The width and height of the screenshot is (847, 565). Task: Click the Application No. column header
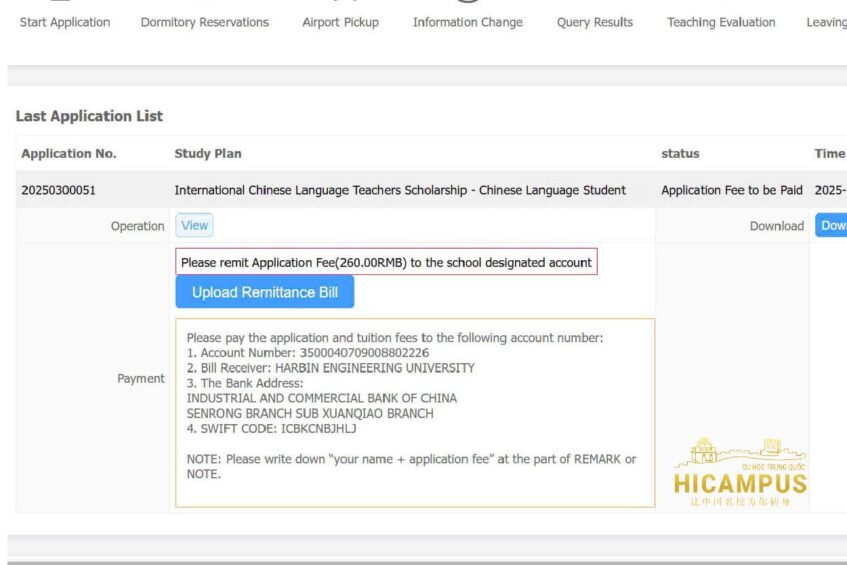[x=69, y=154]
